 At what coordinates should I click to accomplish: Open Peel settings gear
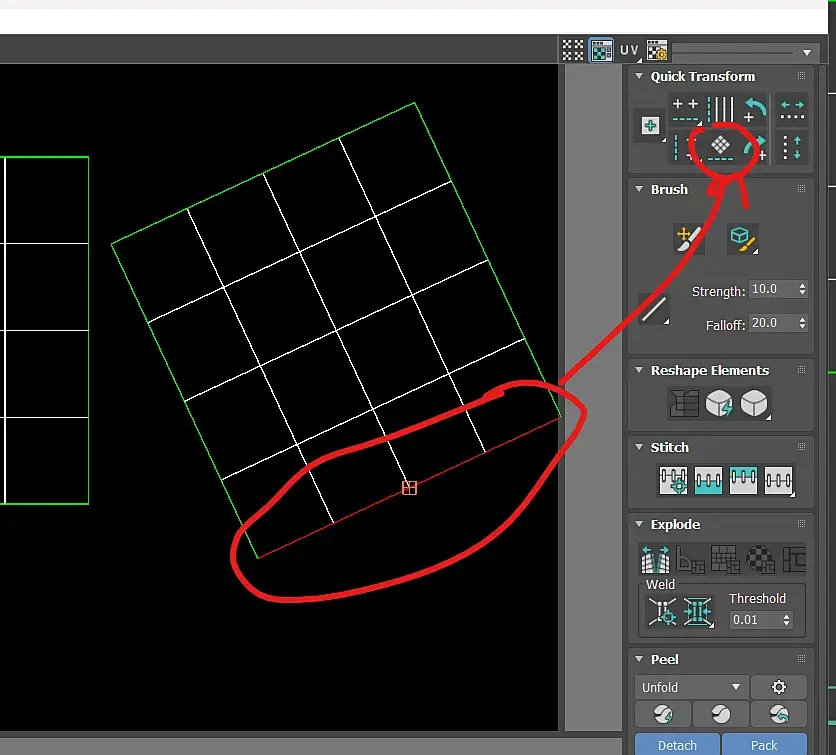coord(778,687)
